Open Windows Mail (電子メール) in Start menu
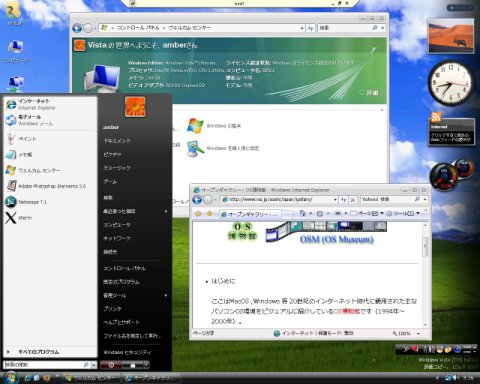 50,120
